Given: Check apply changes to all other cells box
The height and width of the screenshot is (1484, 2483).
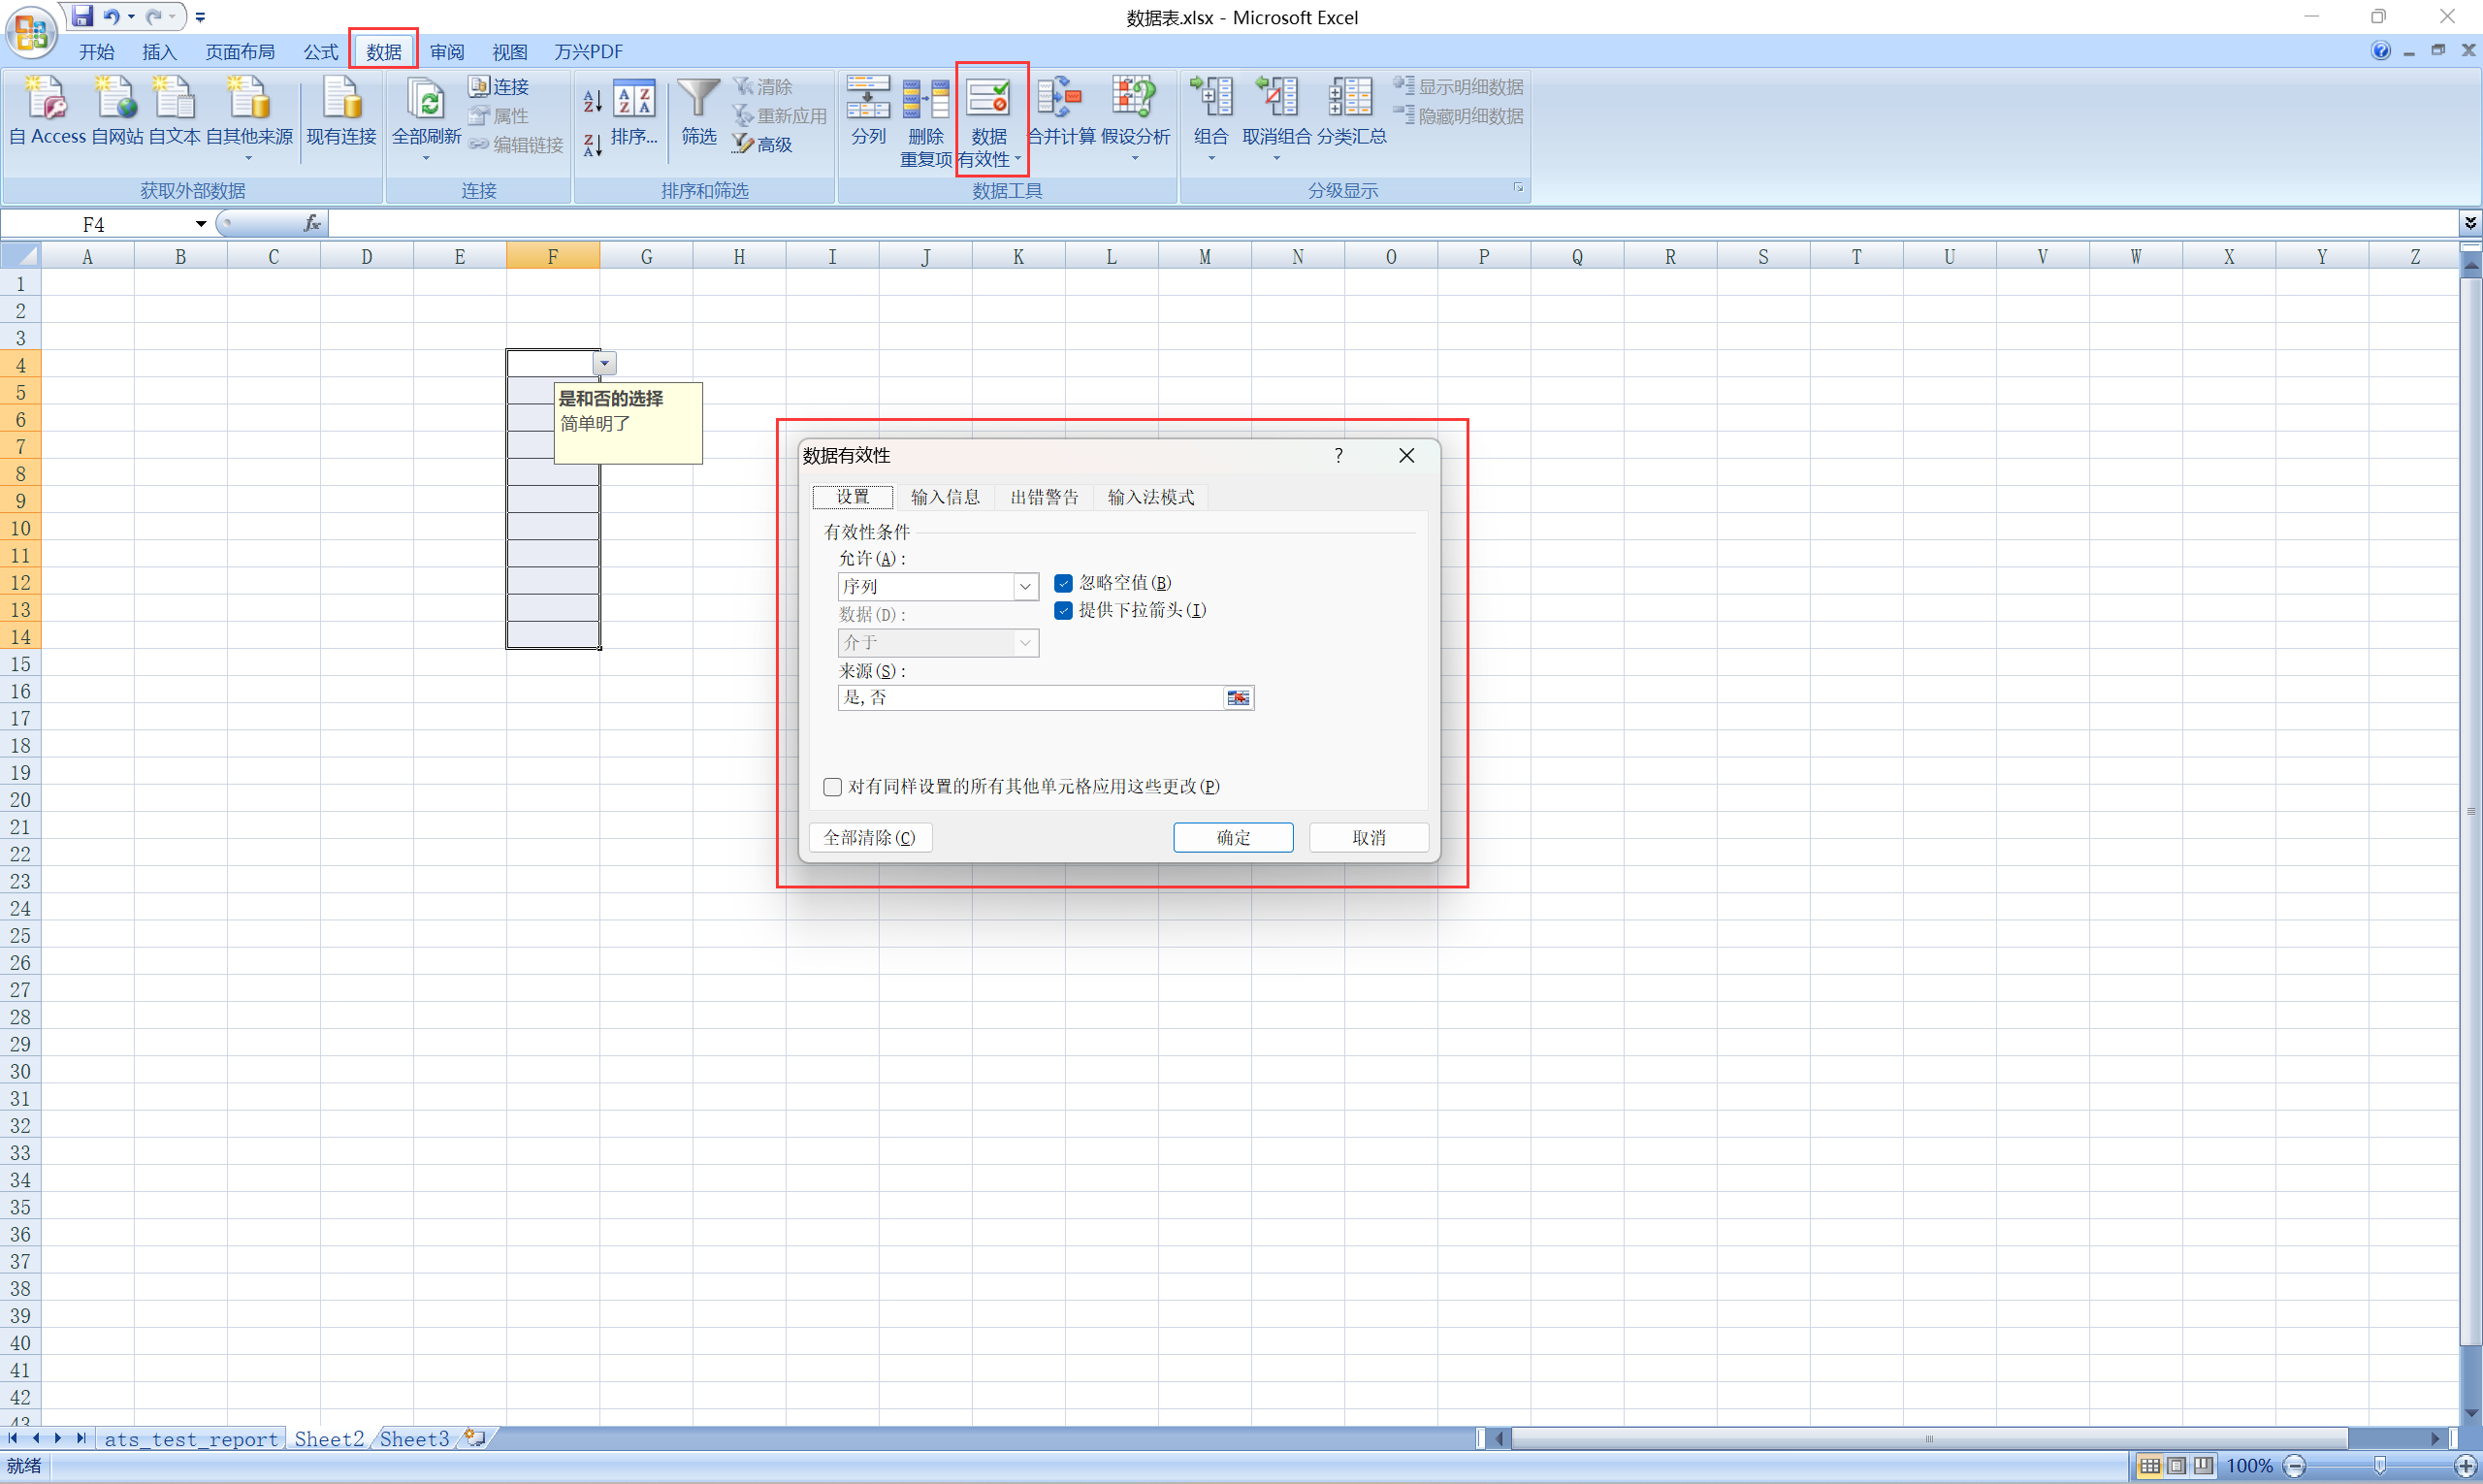Looking at the screenshot, I should coord(833,787).
